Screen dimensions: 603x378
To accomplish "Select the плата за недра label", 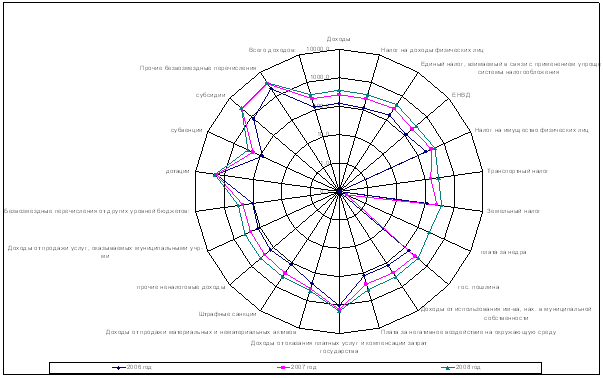I will pyautogui.click(x=503, y=252).
